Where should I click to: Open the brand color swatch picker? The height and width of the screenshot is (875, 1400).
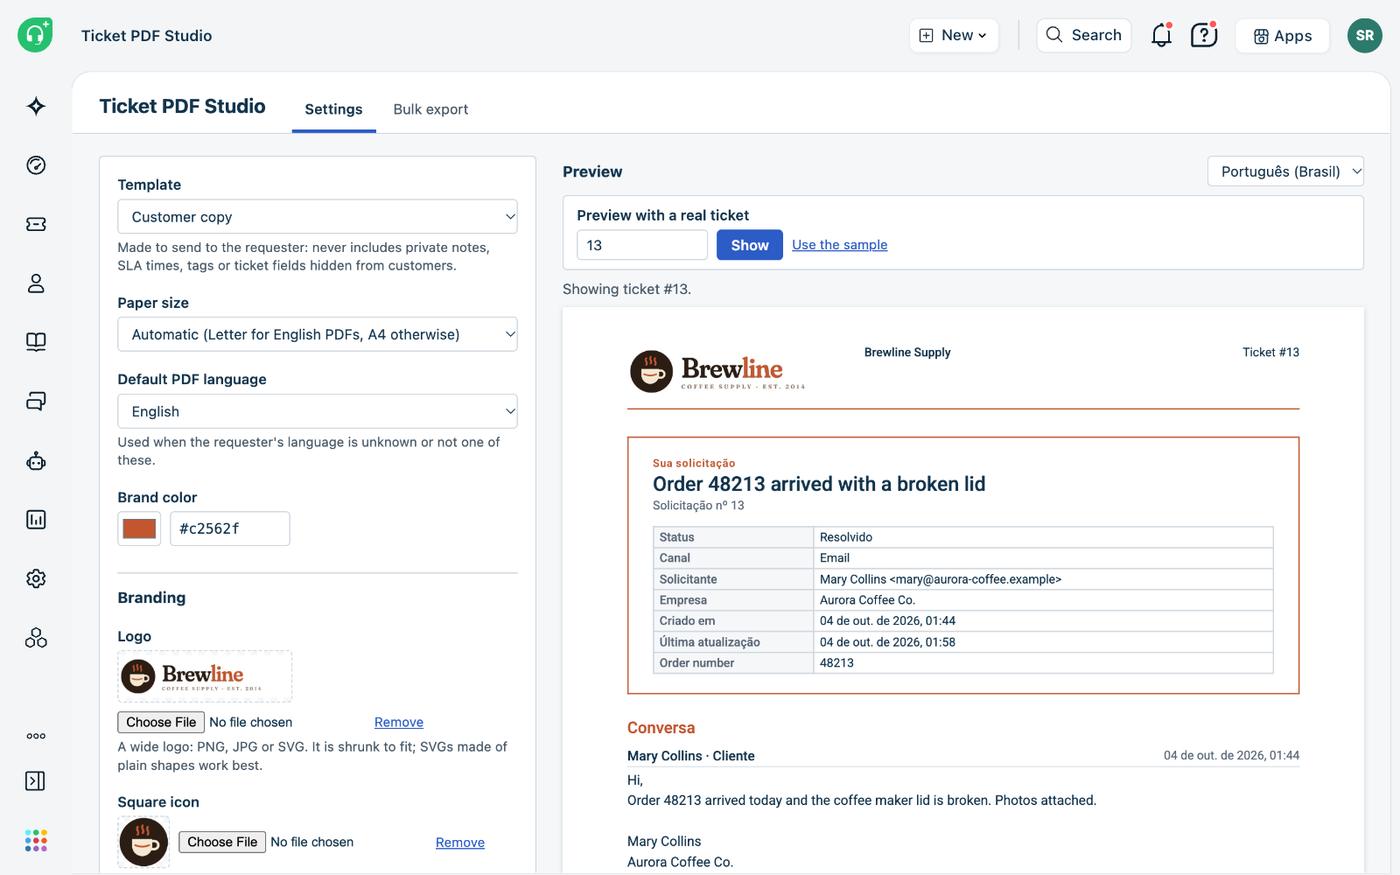point(139,529)
